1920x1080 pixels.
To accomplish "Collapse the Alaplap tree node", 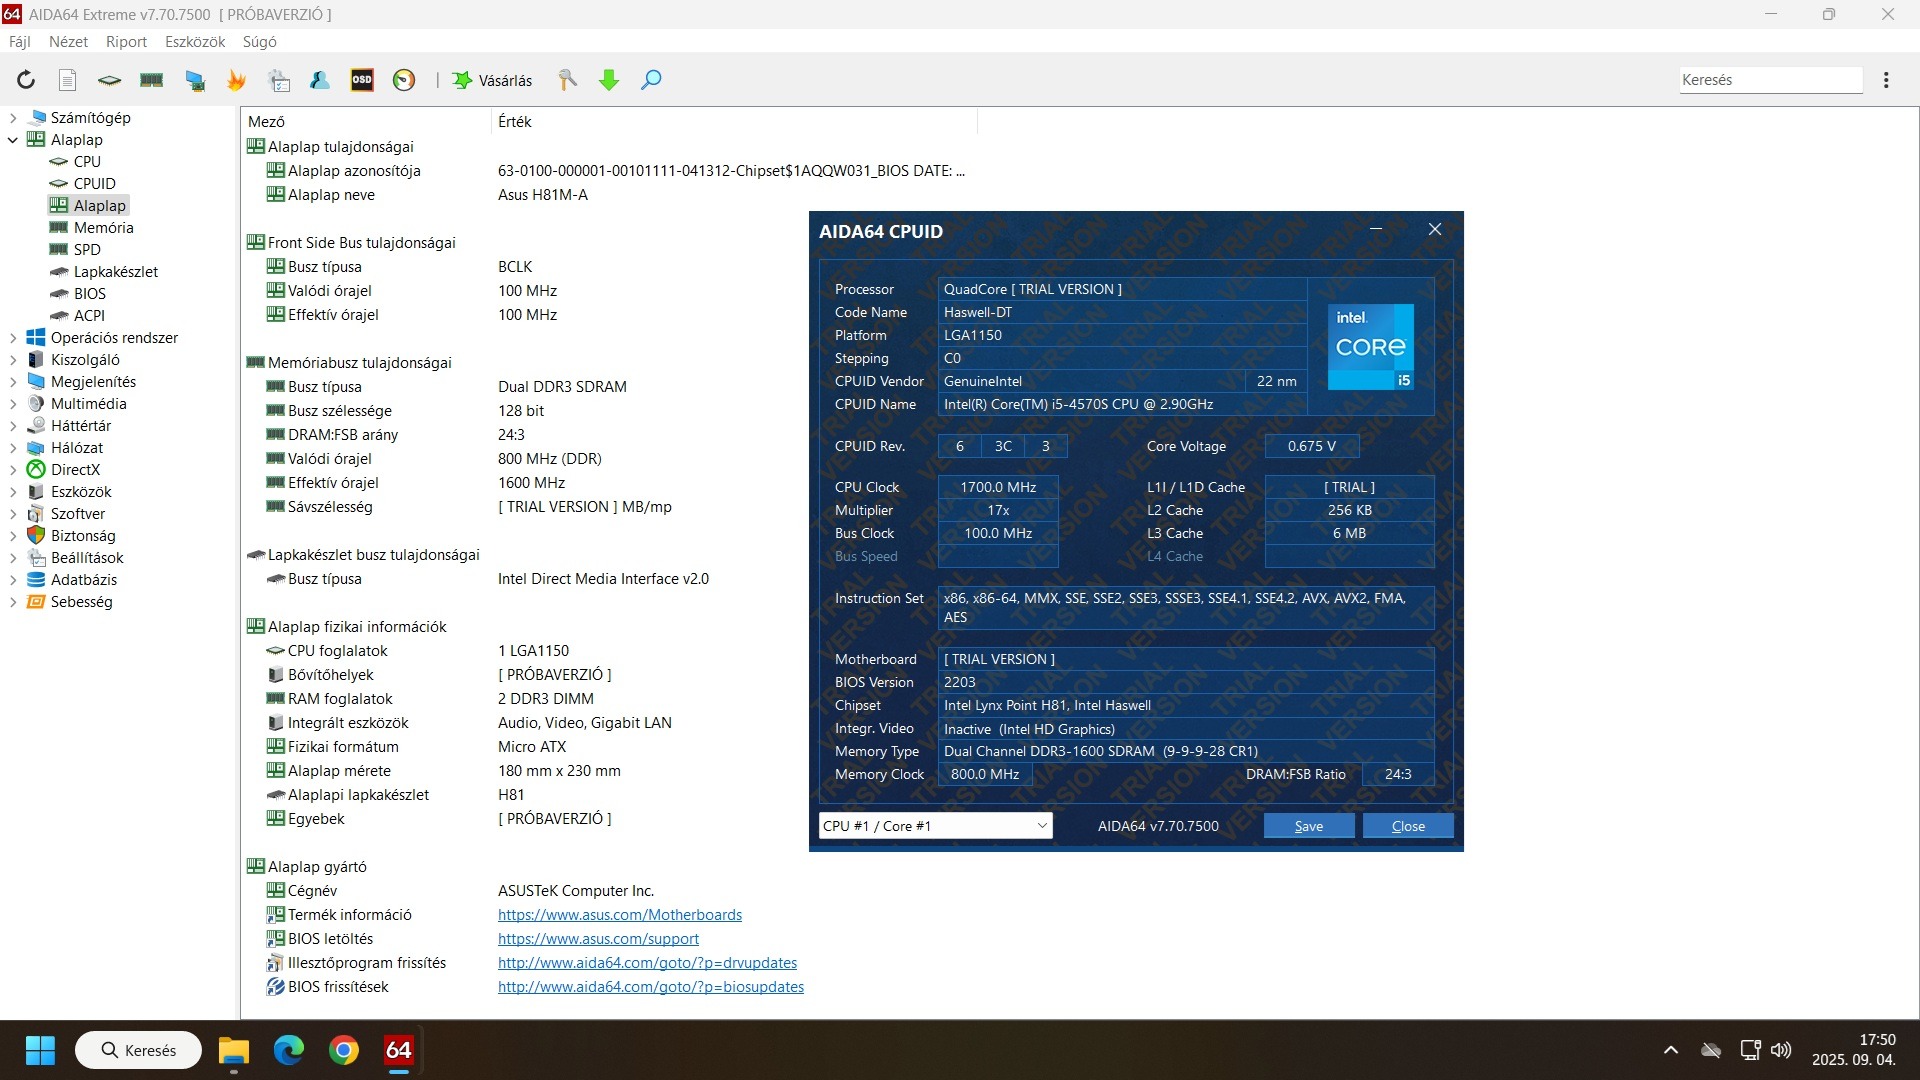I will coord(13,140).
